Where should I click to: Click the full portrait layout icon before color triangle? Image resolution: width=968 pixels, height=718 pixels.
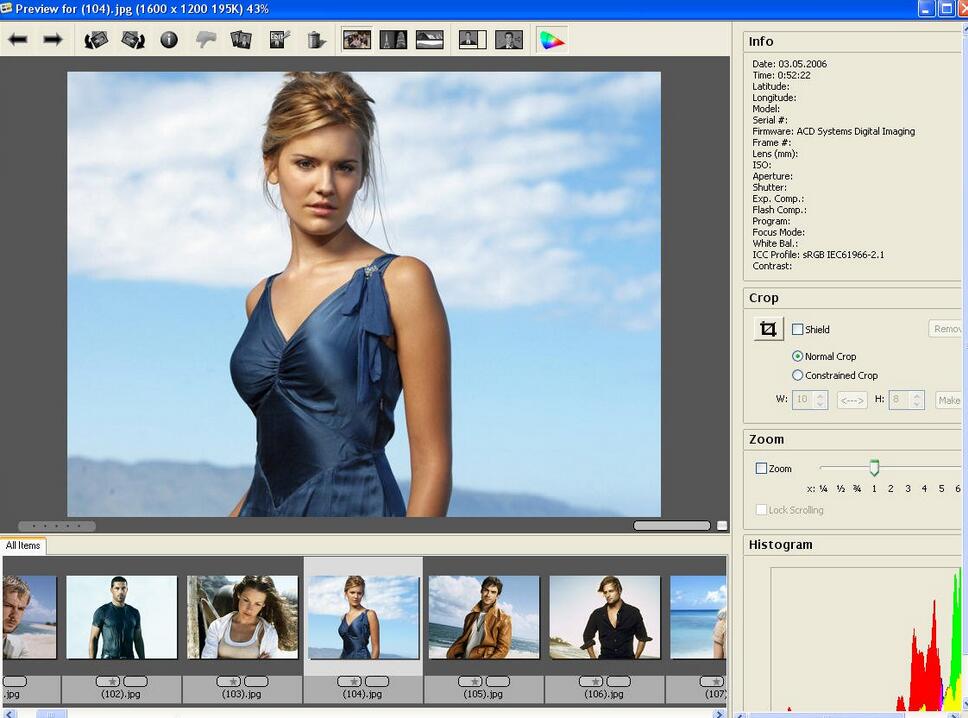click(509, 40)
